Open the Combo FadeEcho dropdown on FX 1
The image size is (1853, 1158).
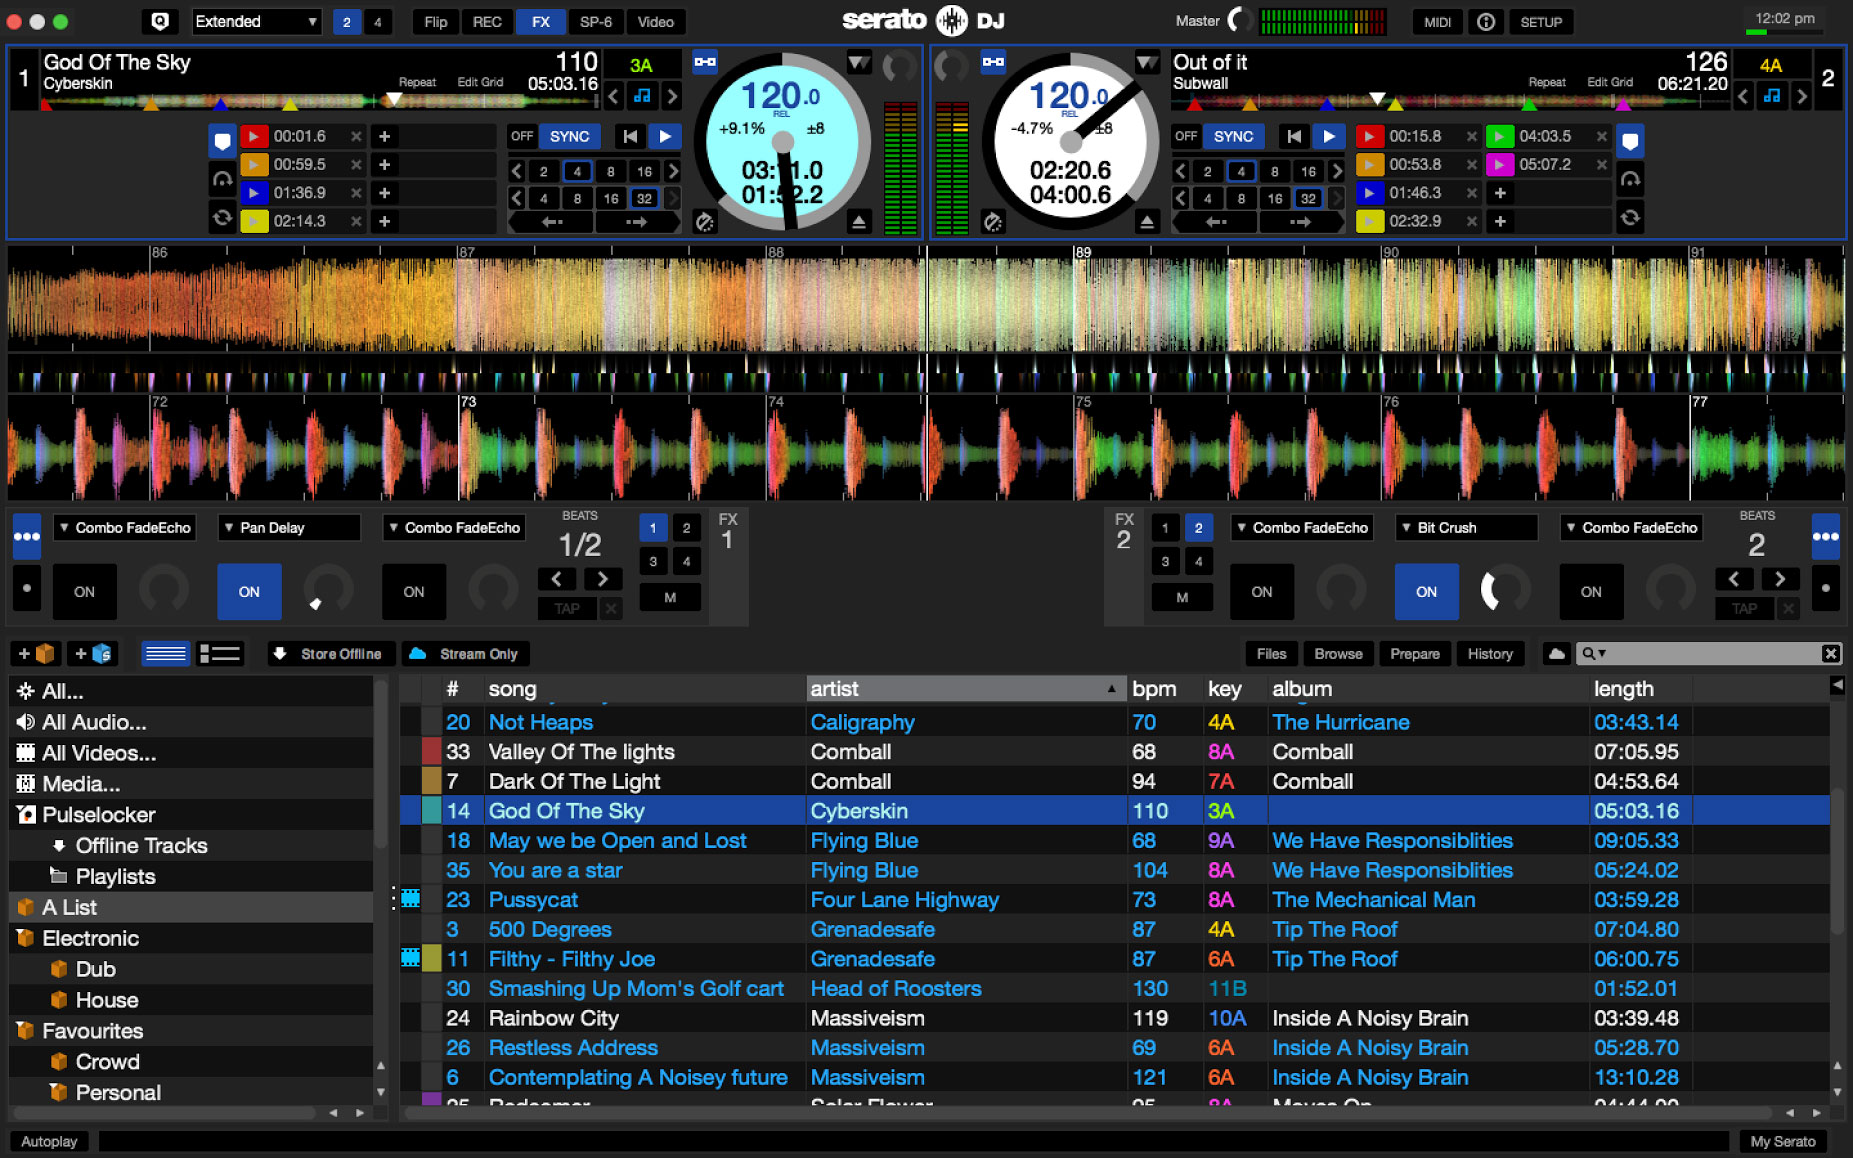click(x=124, y=527)
